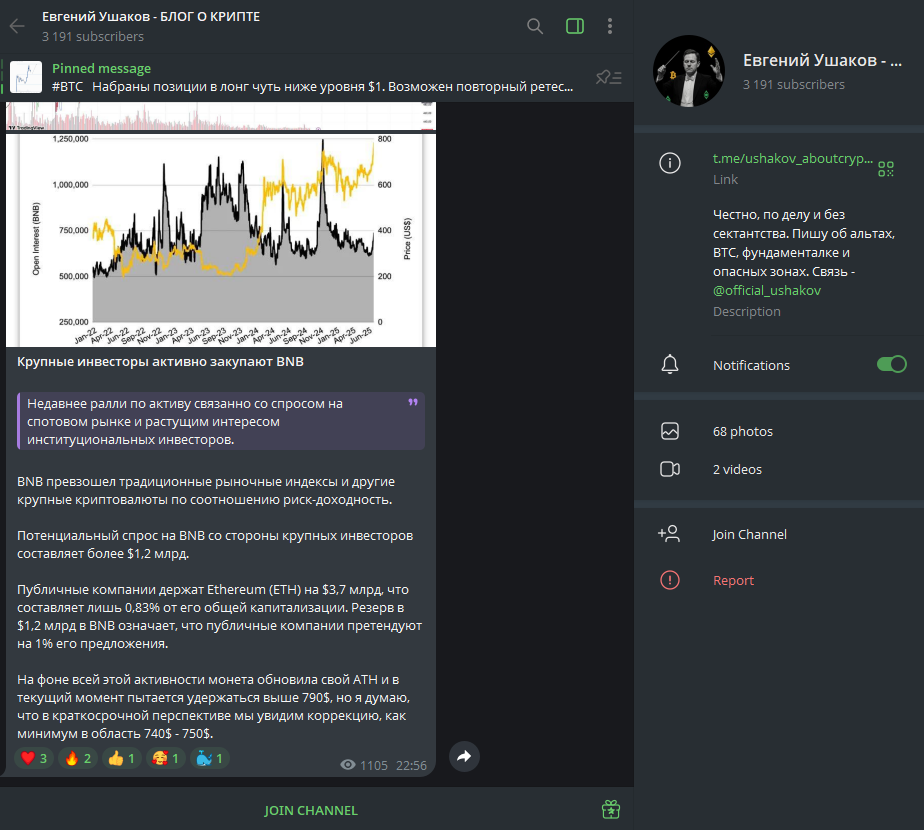The image size is (924, 830).
Task: Click the Report exclamation icon
Action: pyautogui.click(x=670, y=579)
